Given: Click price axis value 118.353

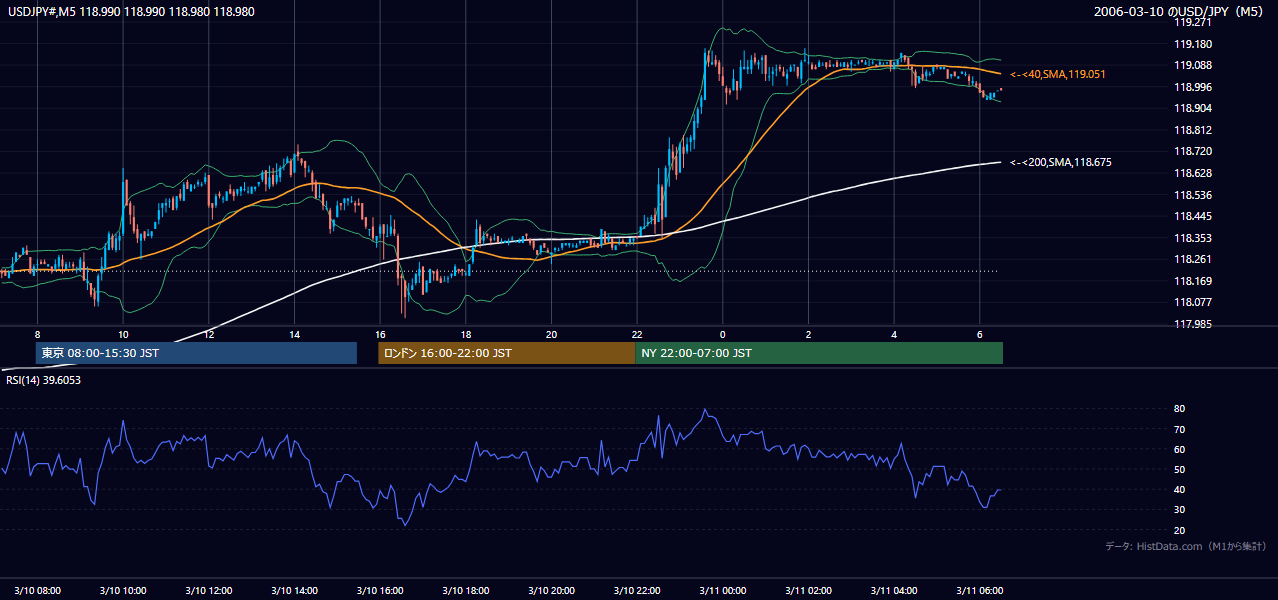Looking at the screenshot, I should tap(1194, 238).
